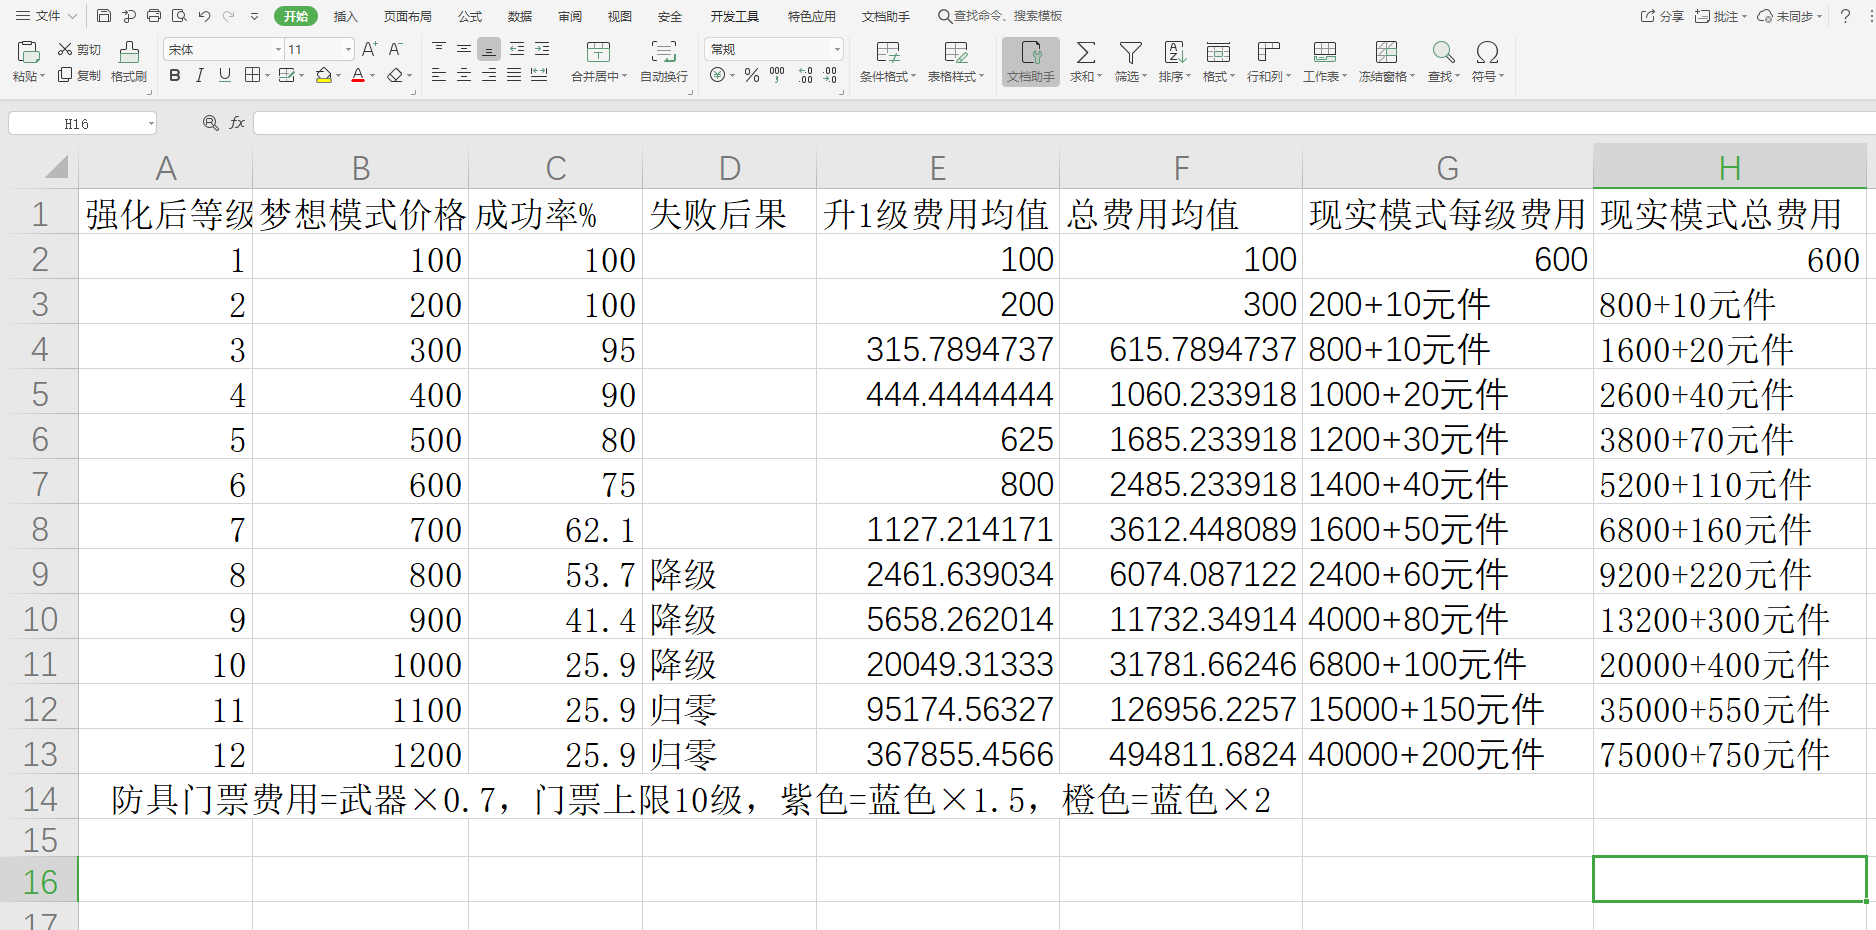Click the 分享 (Share) button
This screenshot has width=1876, height=930.
click(1662, 16)
